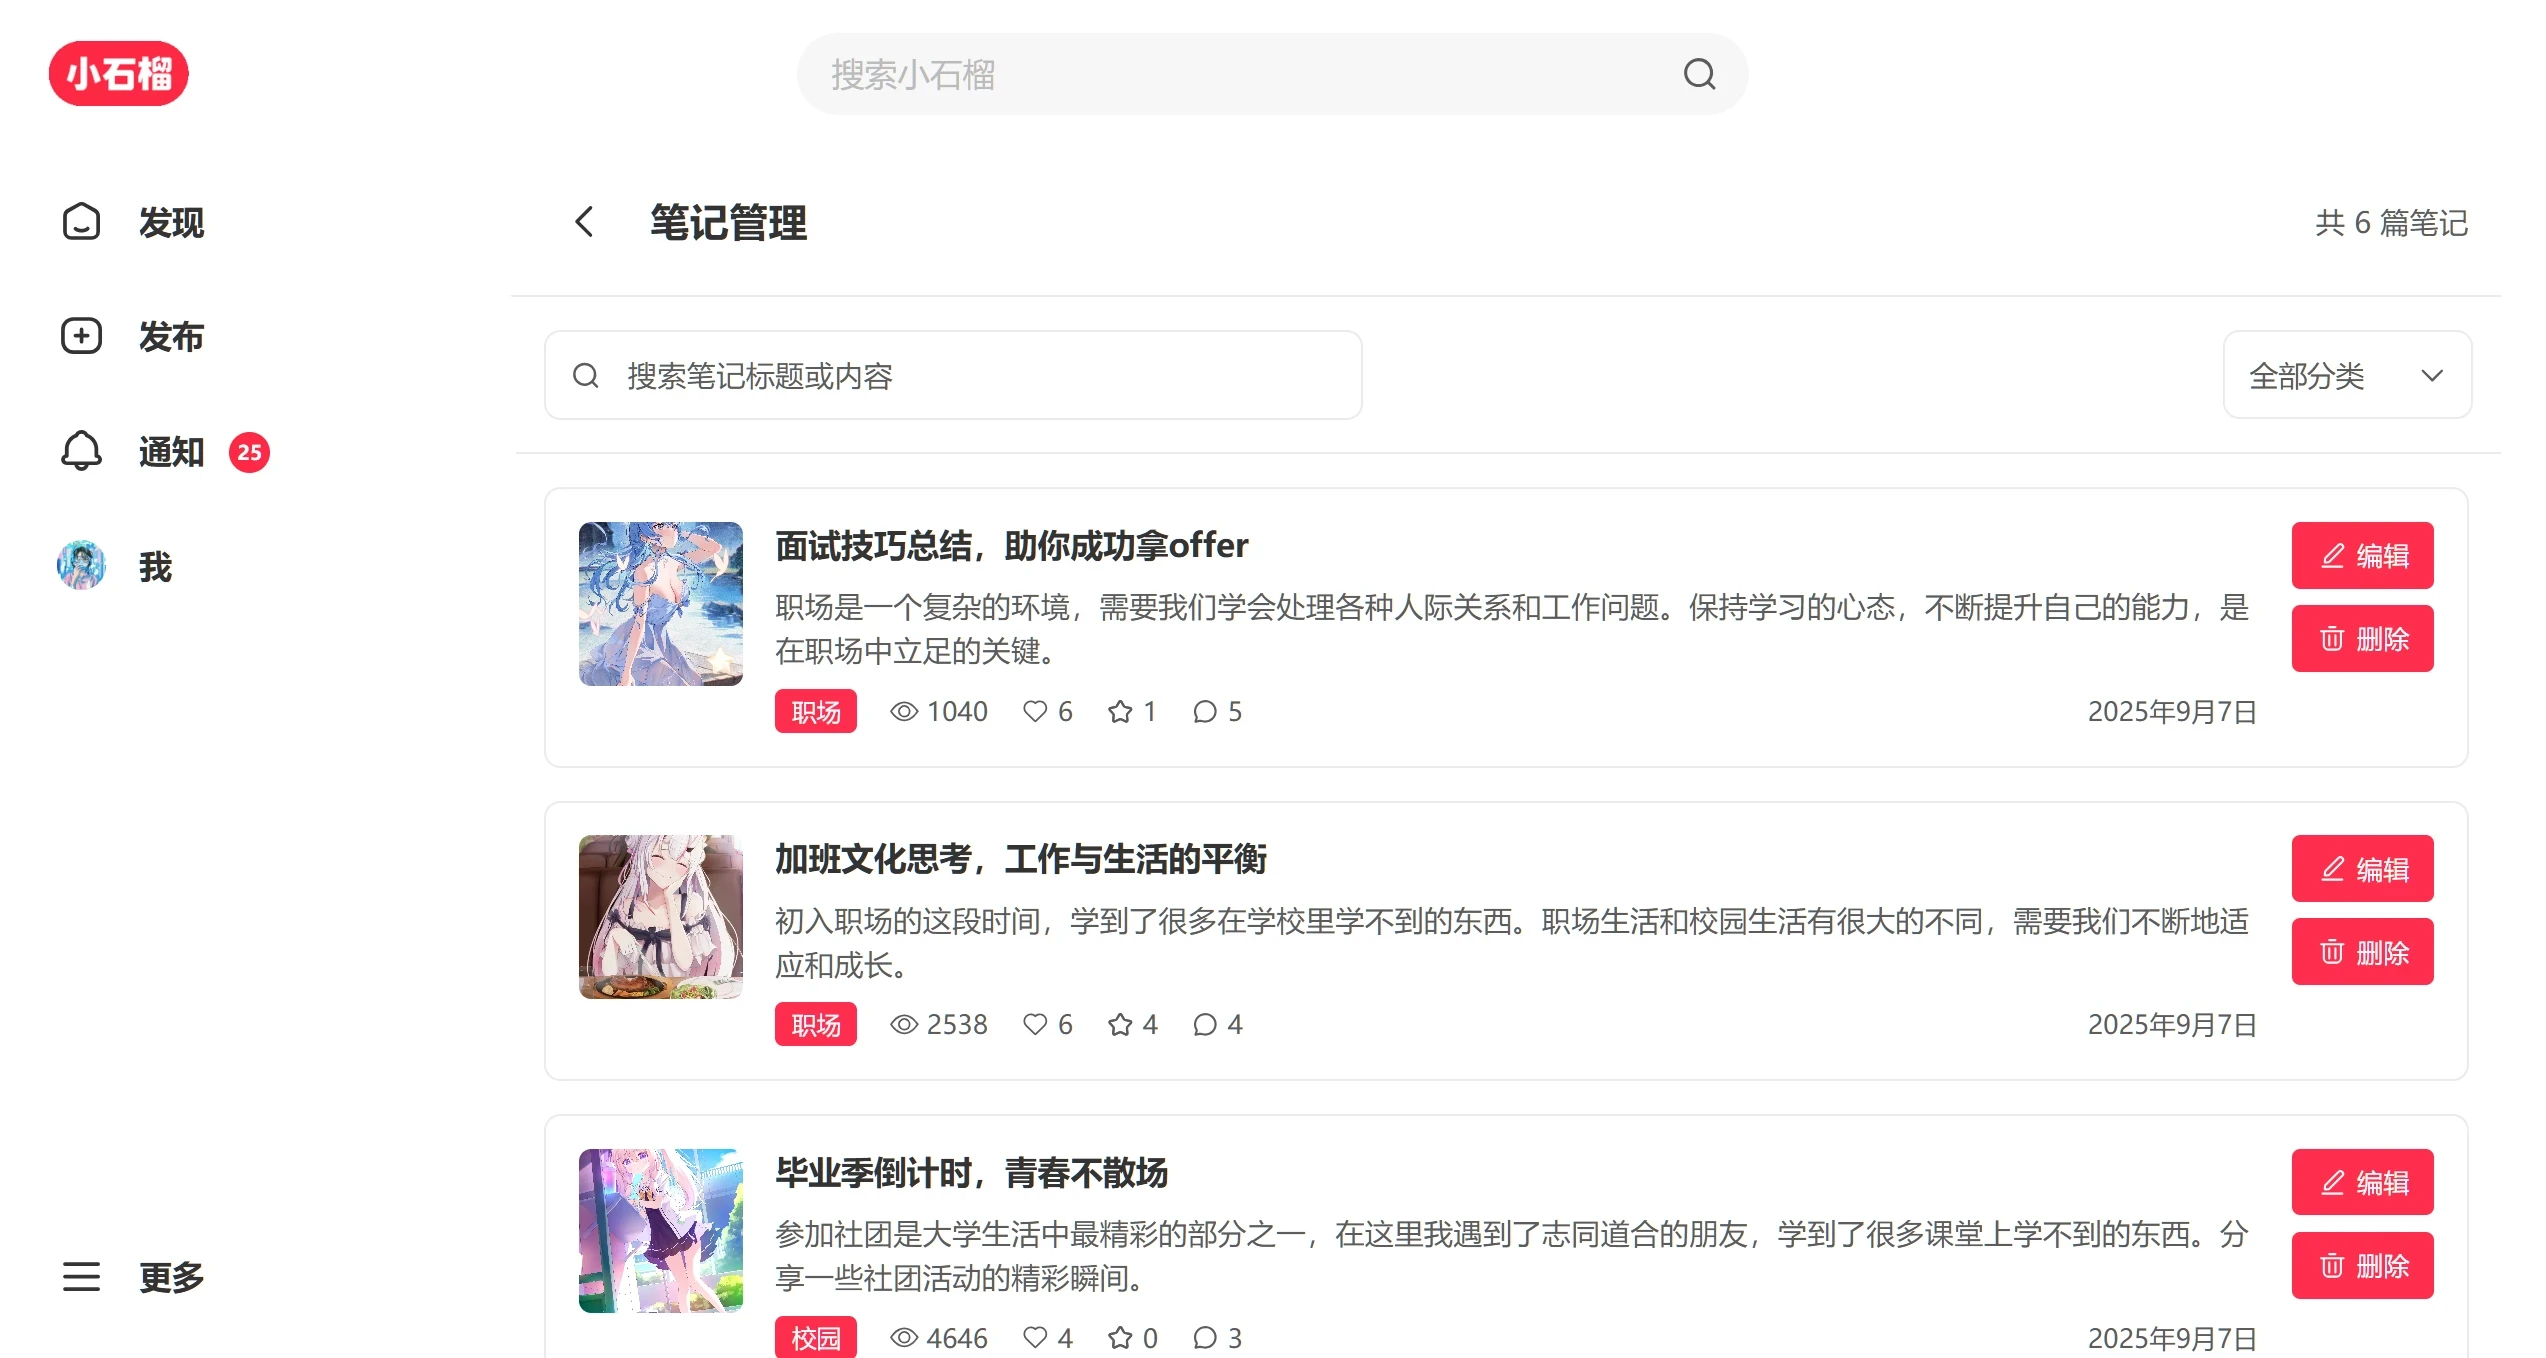This screenshot has height=1358, width=2546.
Task: Click the heart likes icon on 面试技巧总结 note
Action: click(1035, 711)
